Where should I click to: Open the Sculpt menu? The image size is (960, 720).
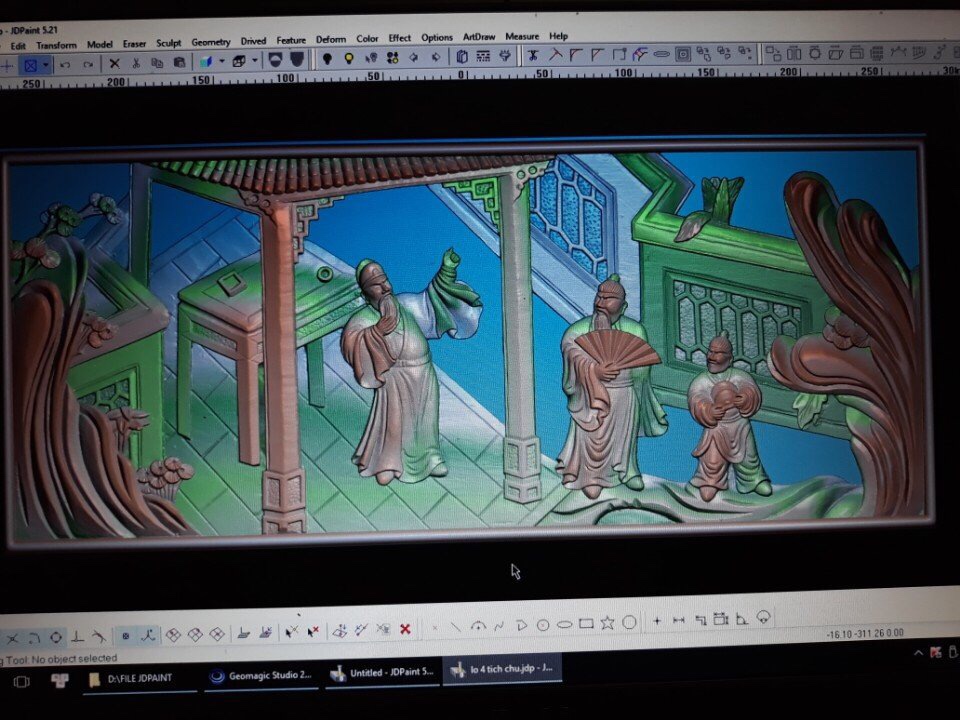pyautogui.click(x=168, y=43)
